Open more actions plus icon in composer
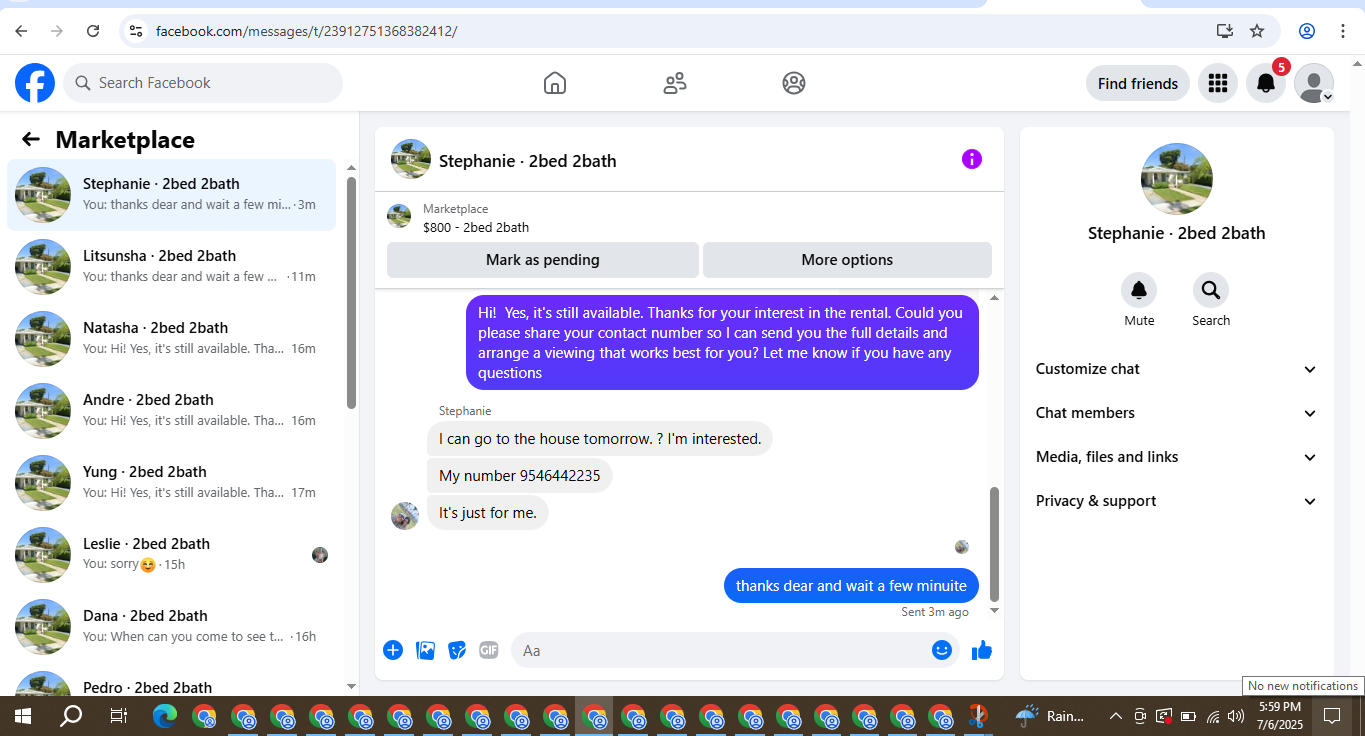1365x736 pixels. [x=393, y=650]
